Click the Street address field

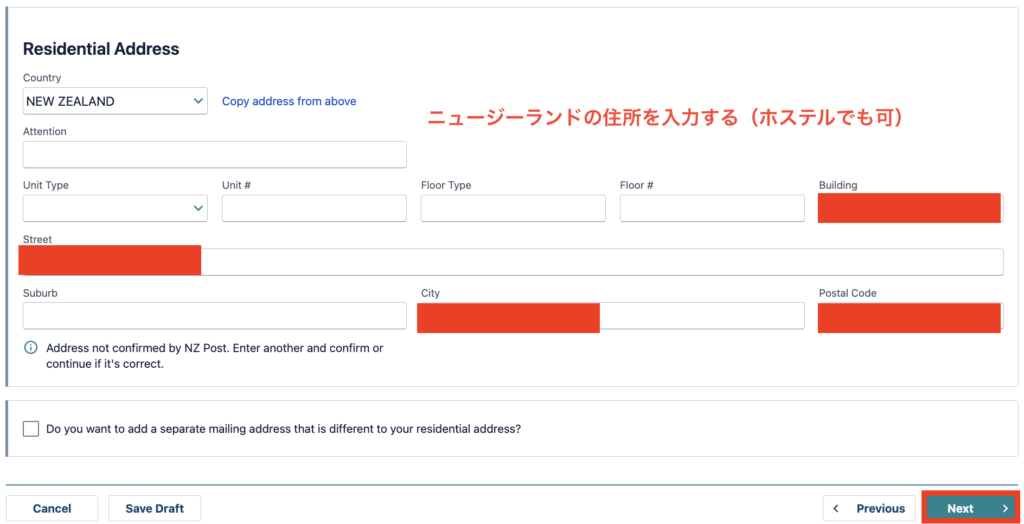(513, 262)
